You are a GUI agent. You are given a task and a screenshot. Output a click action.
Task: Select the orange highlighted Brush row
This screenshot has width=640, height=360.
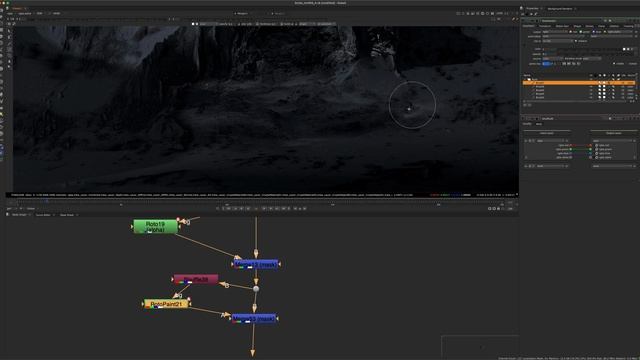point(579,83)
